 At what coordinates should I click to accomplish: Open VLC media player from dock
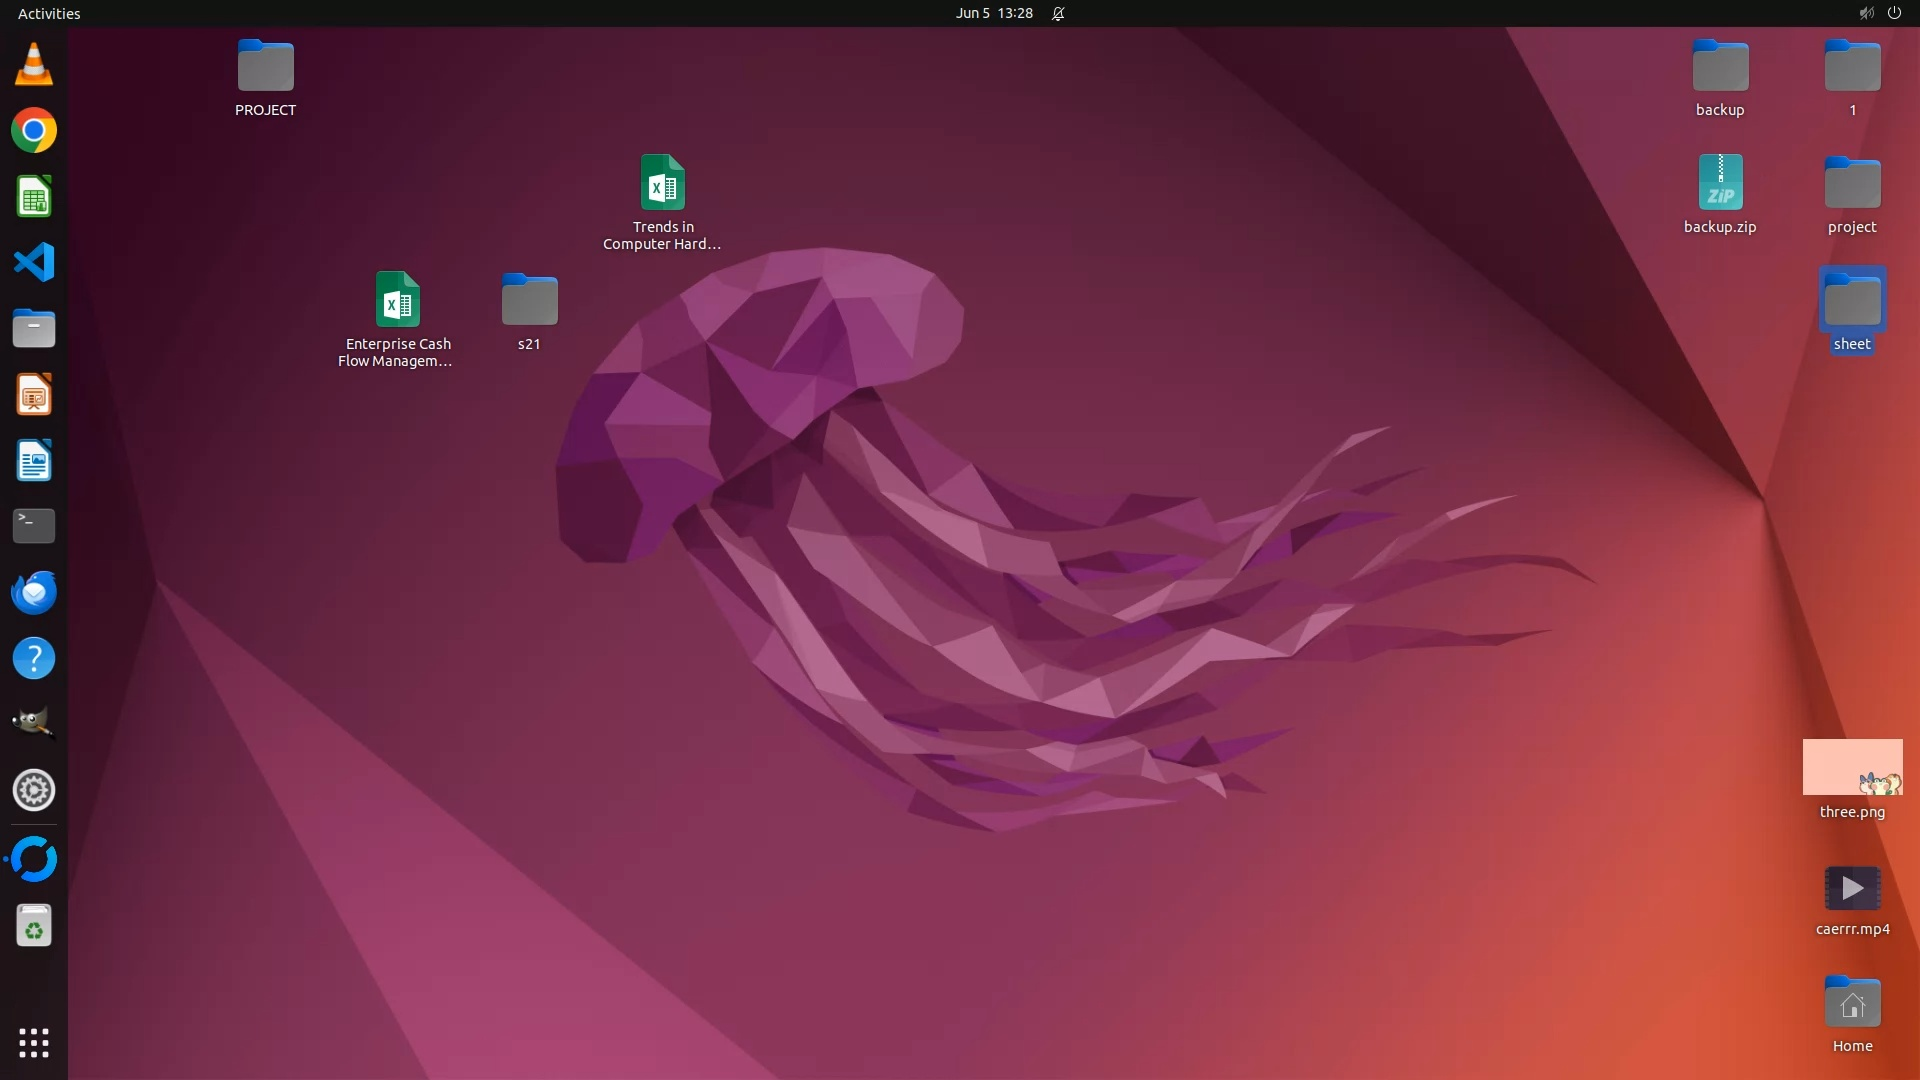(x=33, y=65)
